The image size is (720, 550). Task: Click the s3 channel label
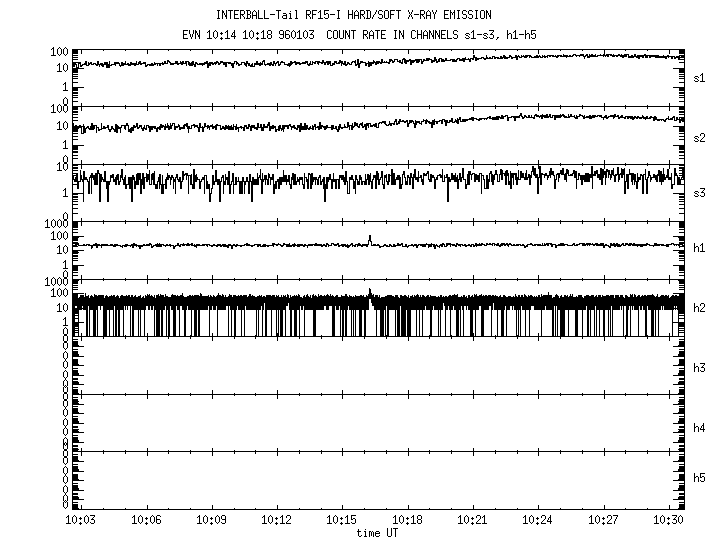pos(700,193)
